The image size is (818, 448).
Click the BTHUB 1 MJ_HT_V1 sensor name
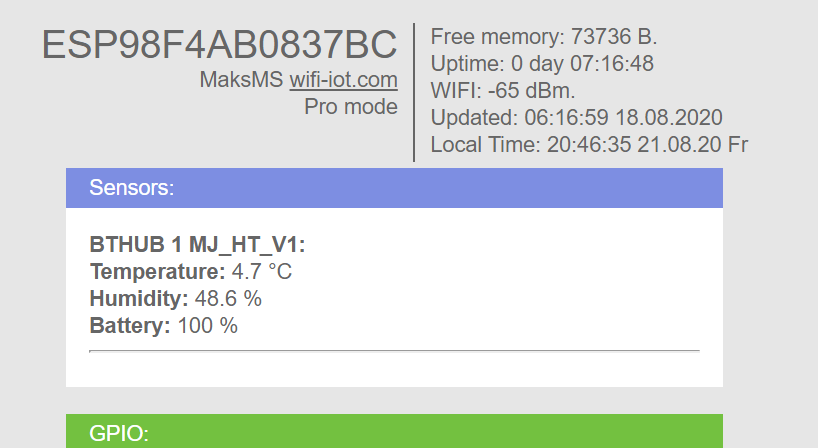tap(198, 245)
